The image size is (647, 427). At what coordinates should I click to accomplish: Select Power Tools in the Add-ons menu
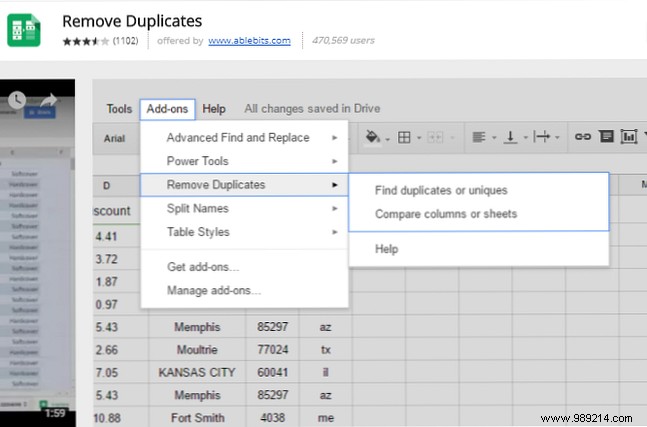click(x=244, y=161)
